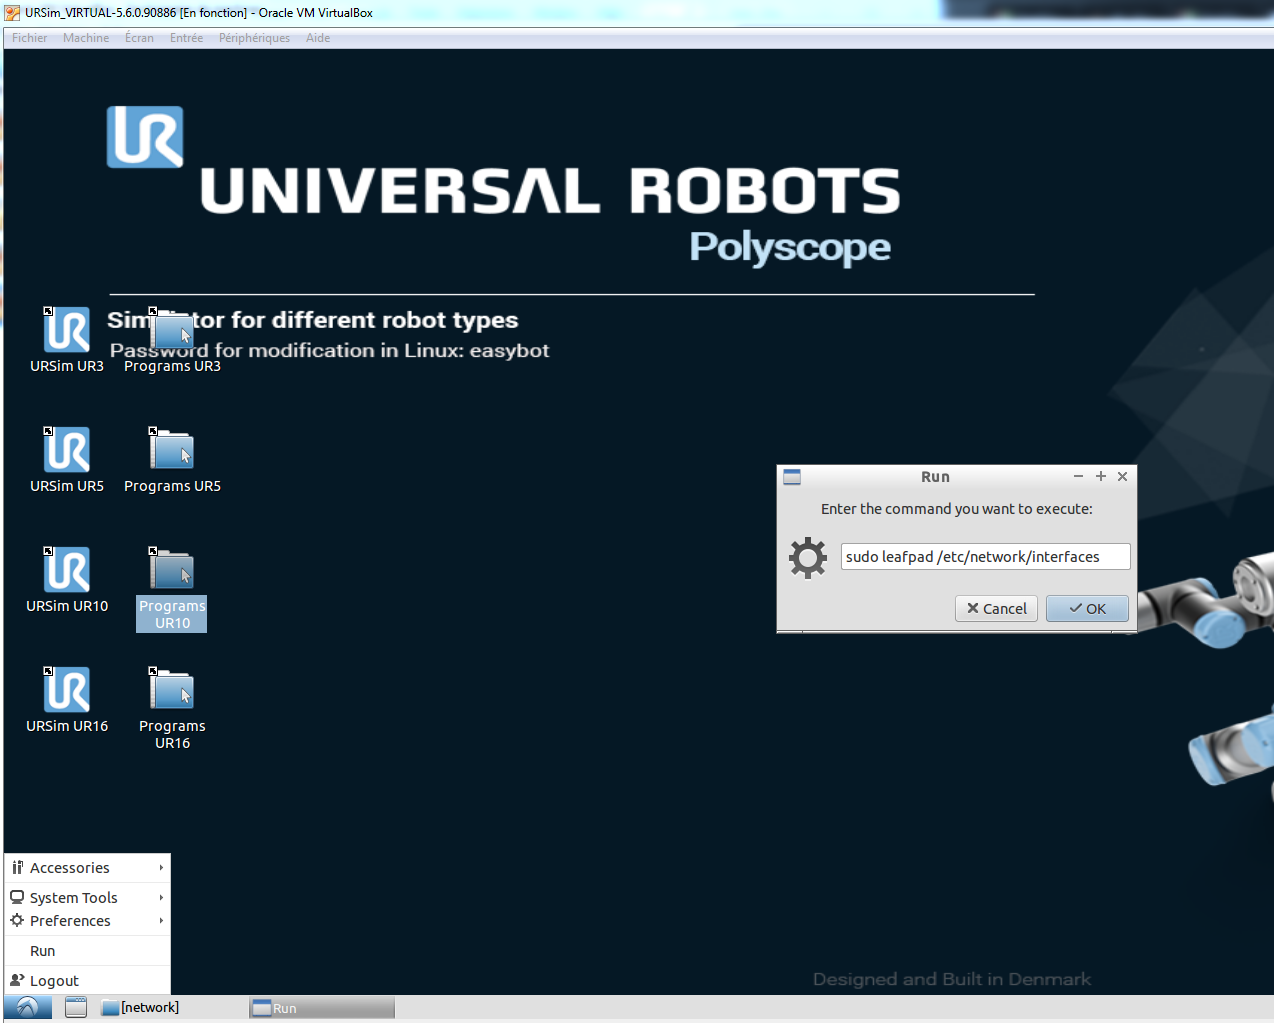Screen dimensions: 1274x1023
Task: Launch the URSim UR5 simulator
Action: coord(66,450)
